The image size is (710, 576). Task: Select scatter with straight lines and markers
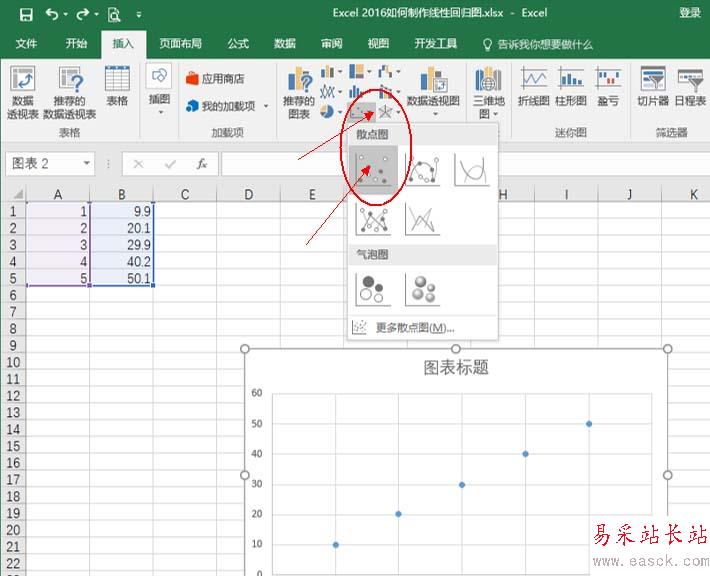pos(373,219)
